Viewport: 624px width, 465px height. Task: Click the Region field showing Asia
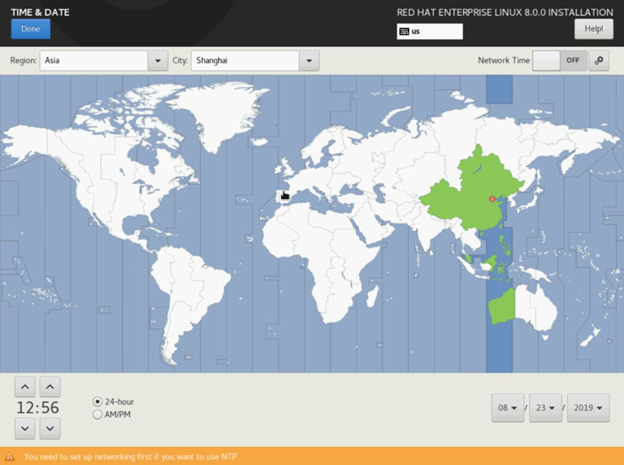coord(94,61)
